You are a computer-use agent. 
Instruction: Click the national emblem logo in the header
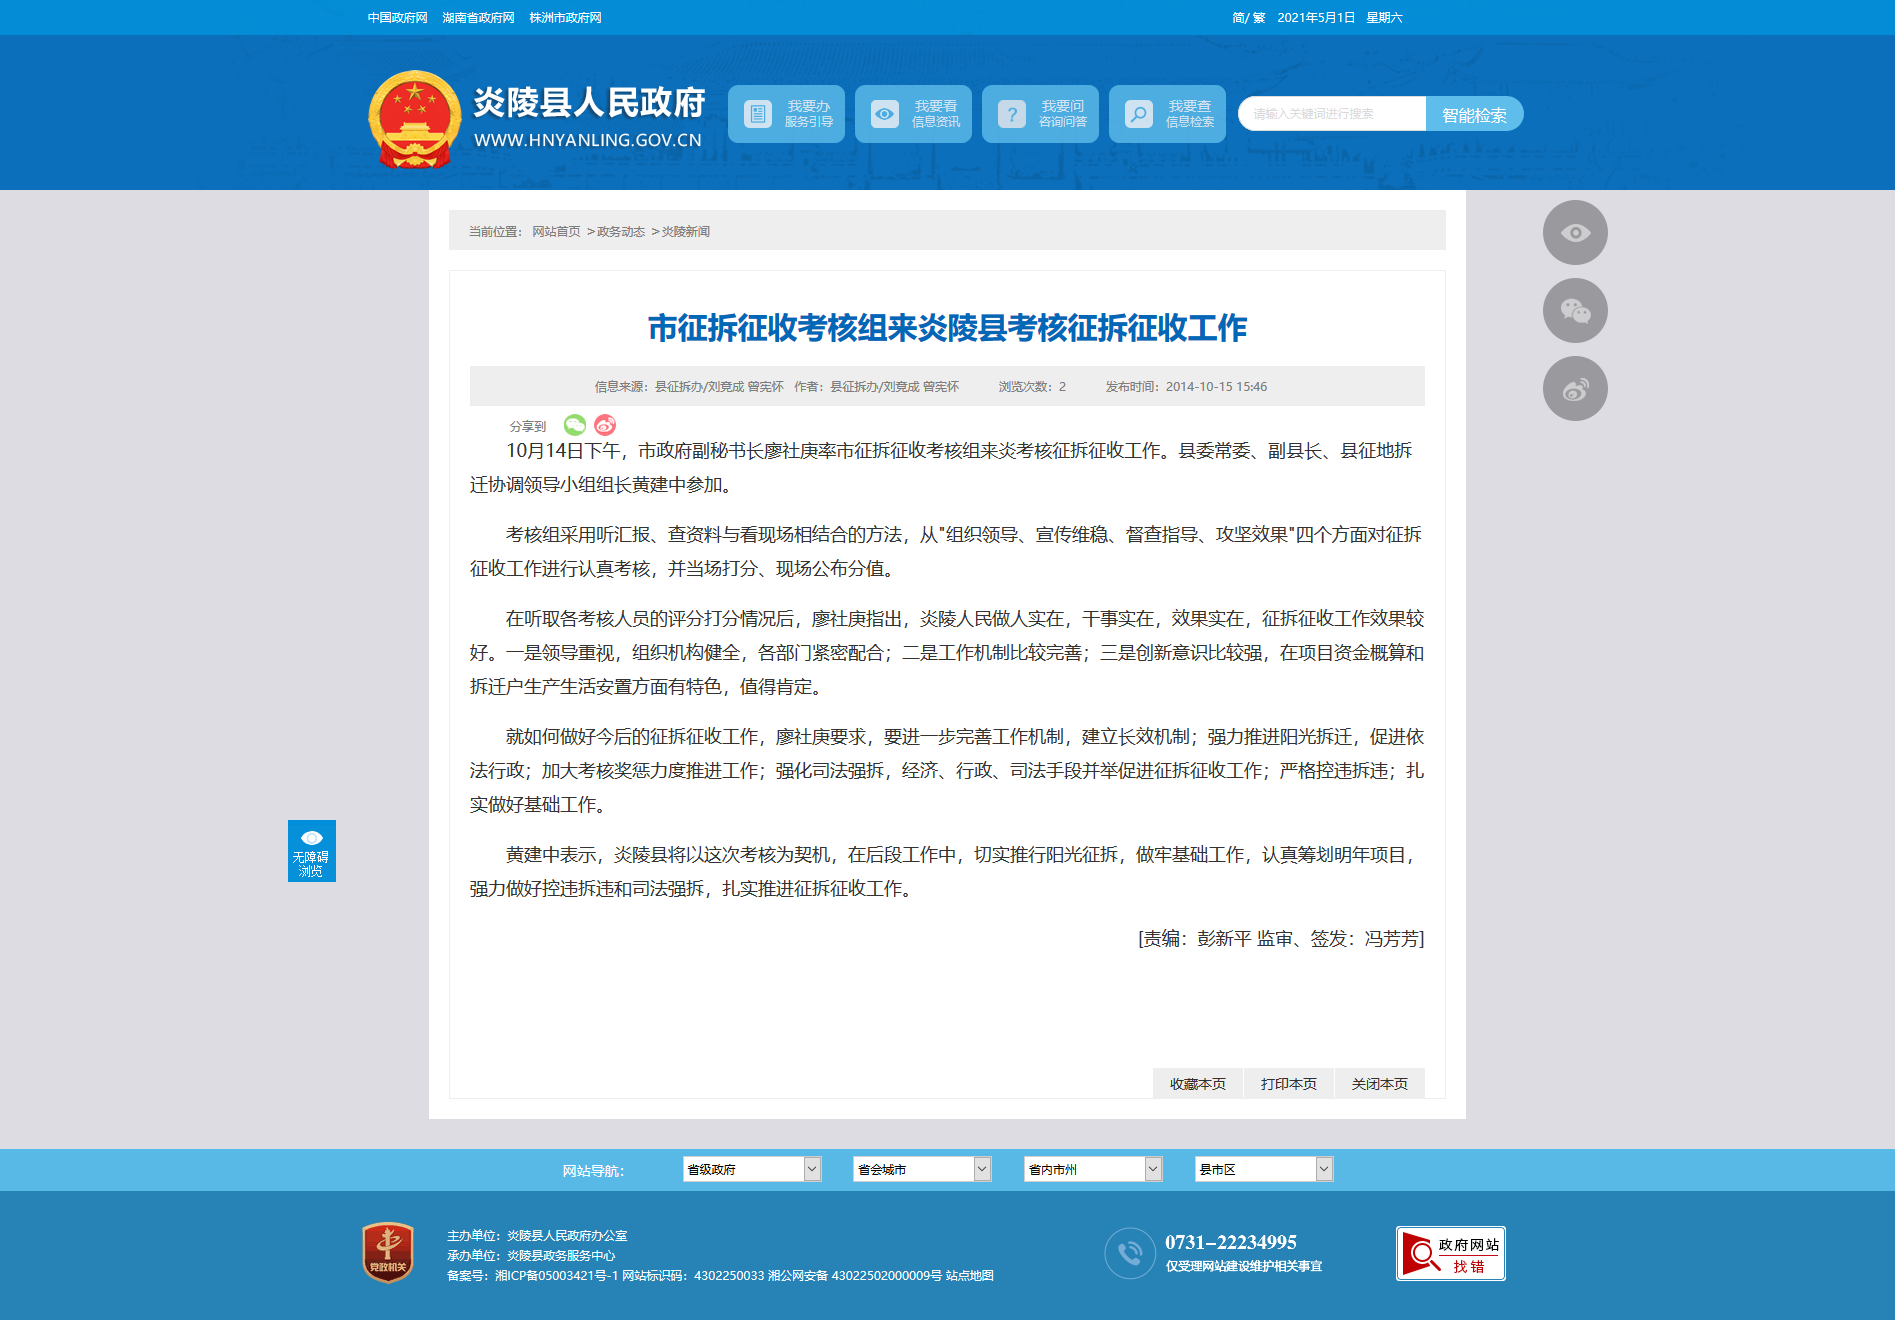(x=414, y=118)
